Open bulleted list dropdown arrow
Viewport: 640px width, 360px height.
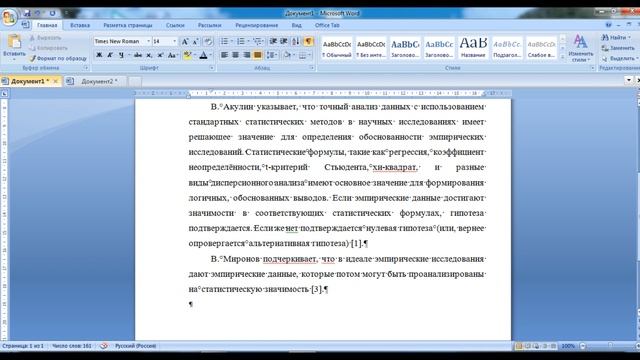231,41
